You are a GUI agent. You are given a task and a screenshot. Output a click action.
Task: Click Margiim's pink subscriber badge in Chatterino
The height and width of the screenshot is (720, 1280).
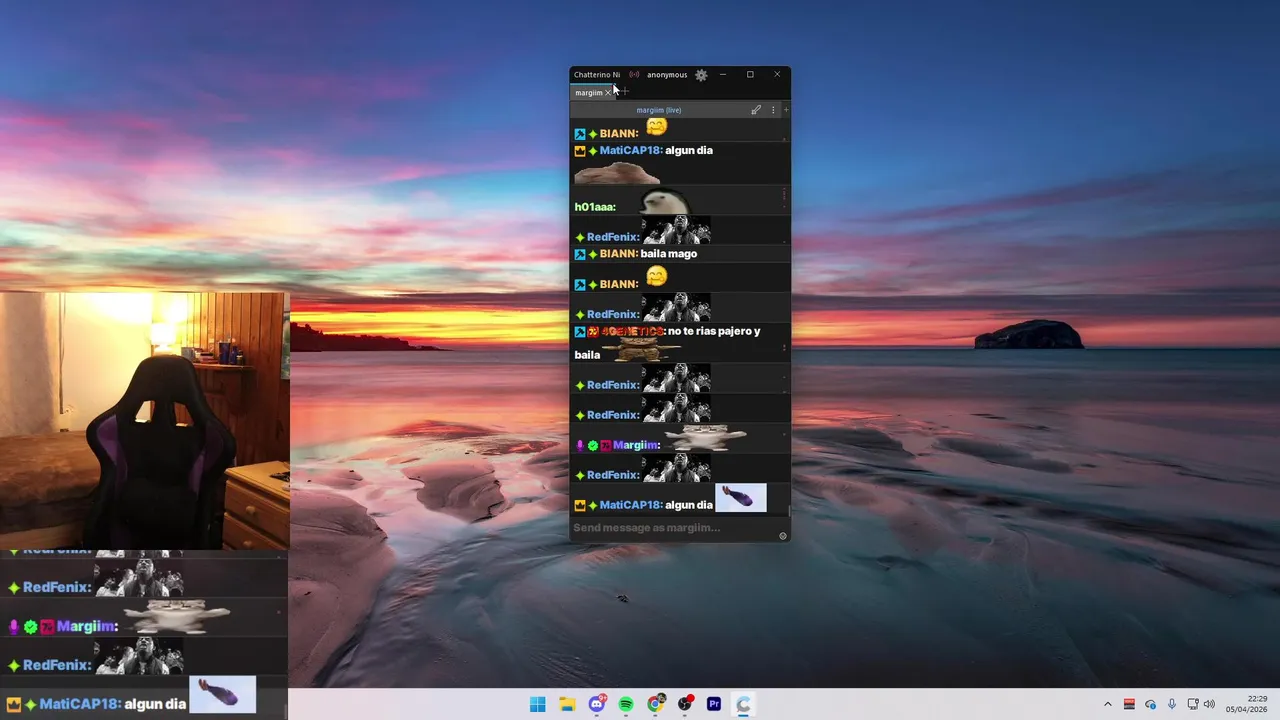(x=606, y=445)
